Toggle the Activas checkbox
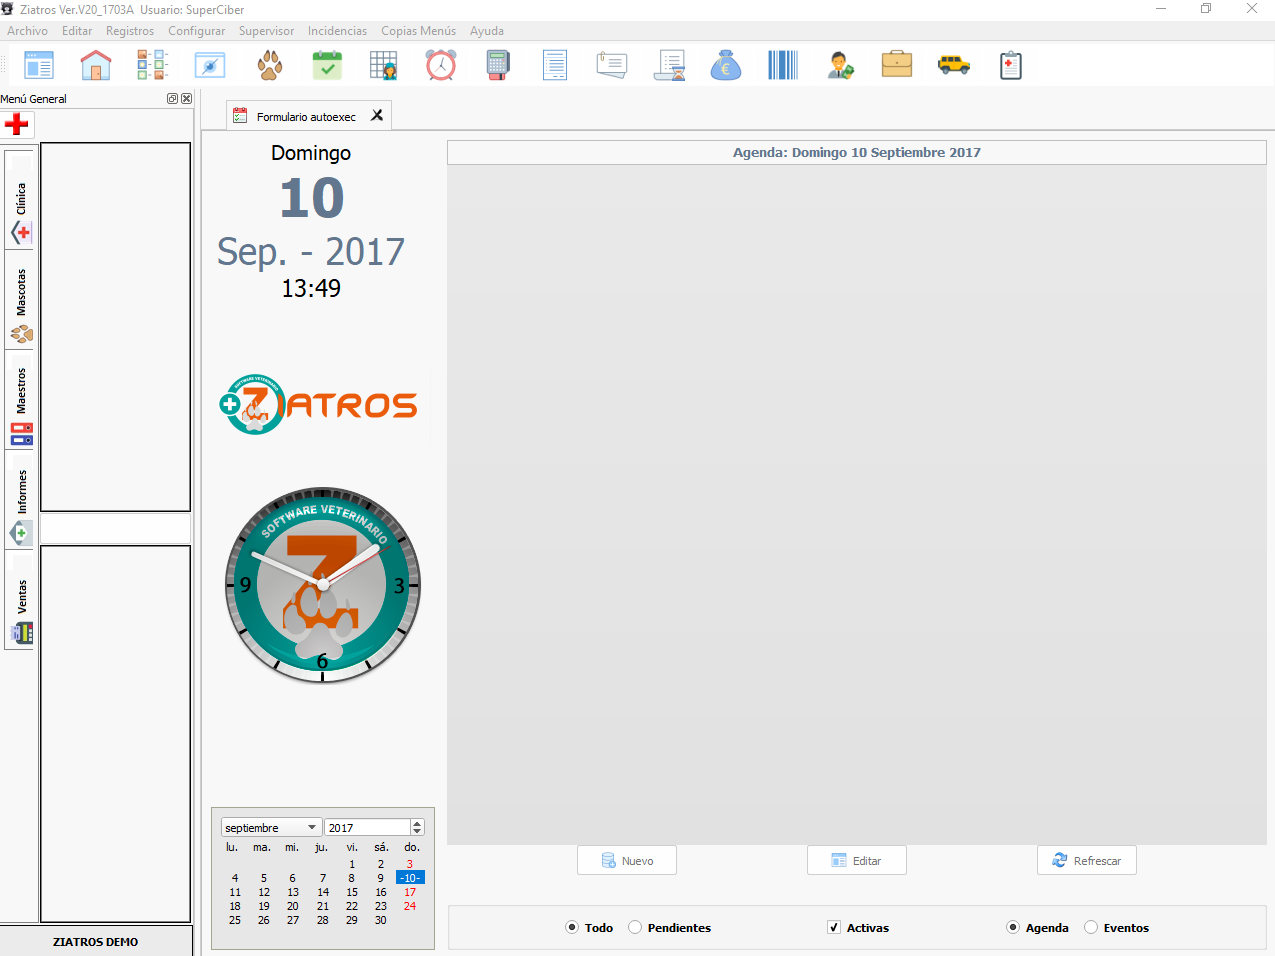This screenshot has height=956, width=1275. click(x=834, y=928)
